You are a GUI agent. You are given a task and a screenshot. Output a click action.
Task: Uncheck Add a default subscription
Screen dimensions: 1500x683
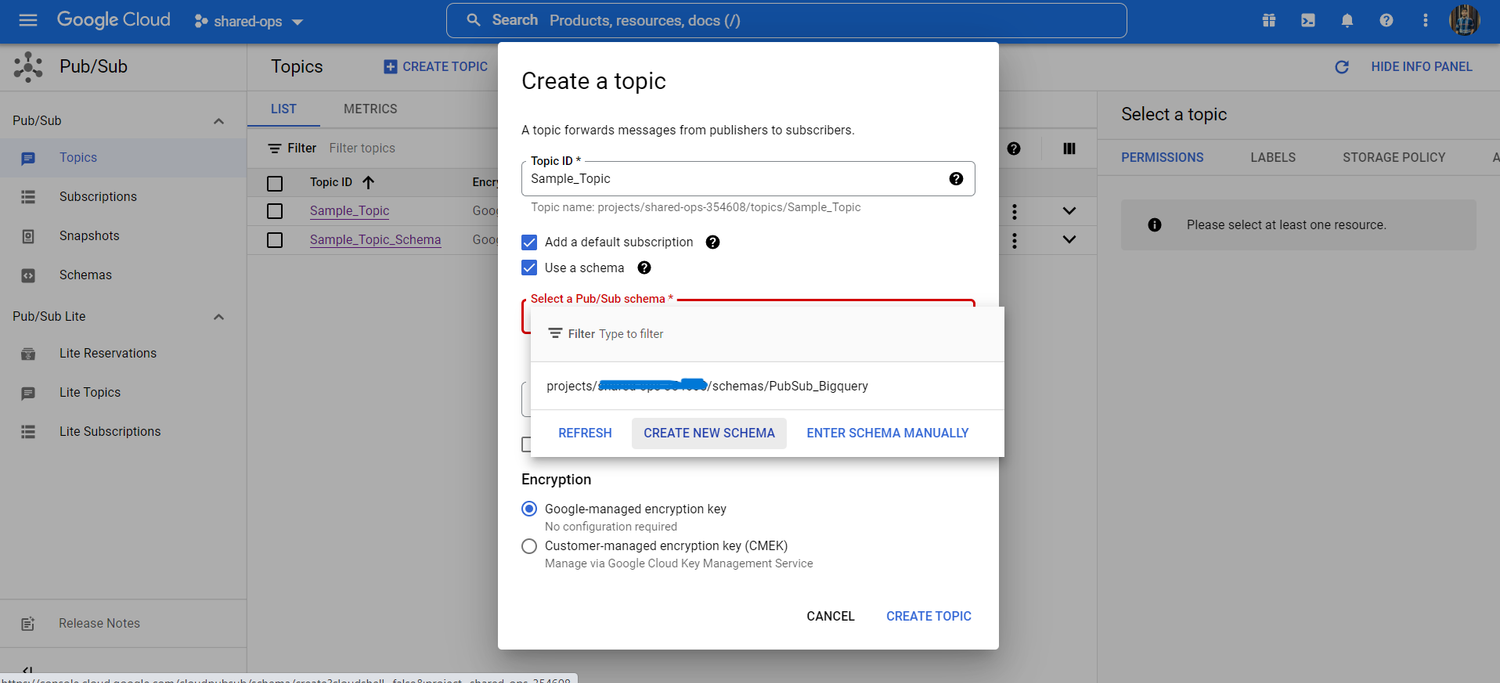click(x=529, y=242)
